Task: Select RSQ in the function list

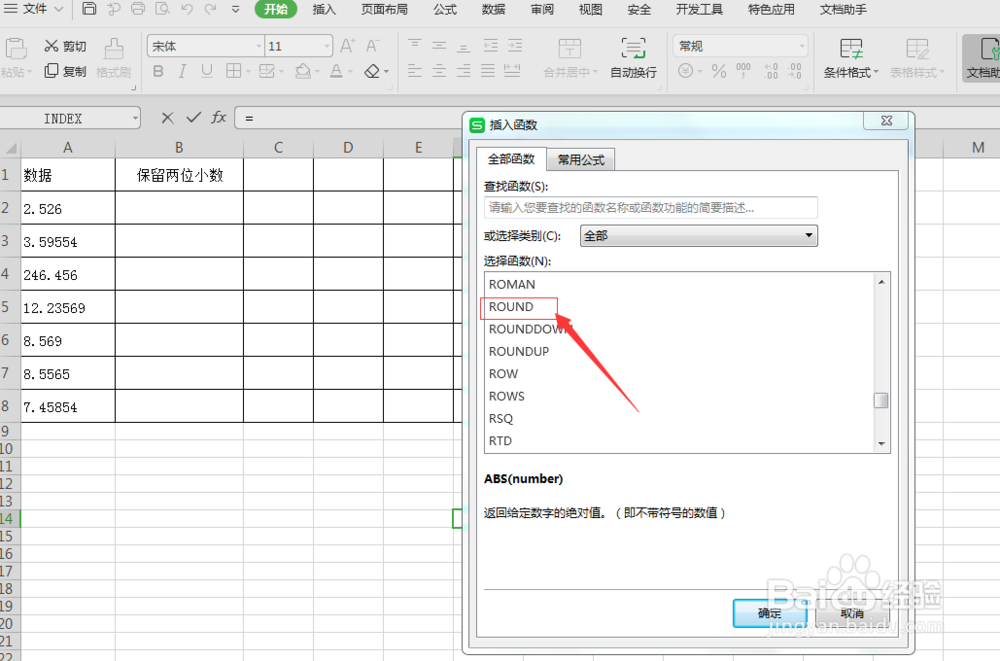Action: click(501, 419)
